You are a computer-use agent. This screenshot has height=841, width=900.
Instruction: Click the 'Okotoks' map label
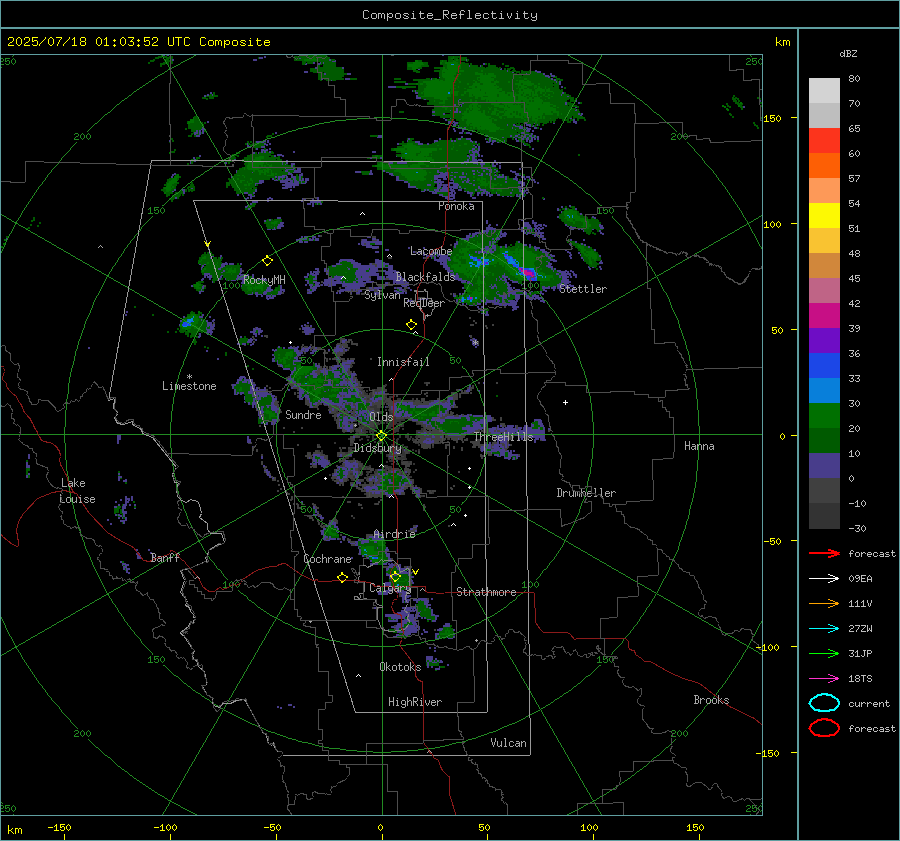point(400,667)
